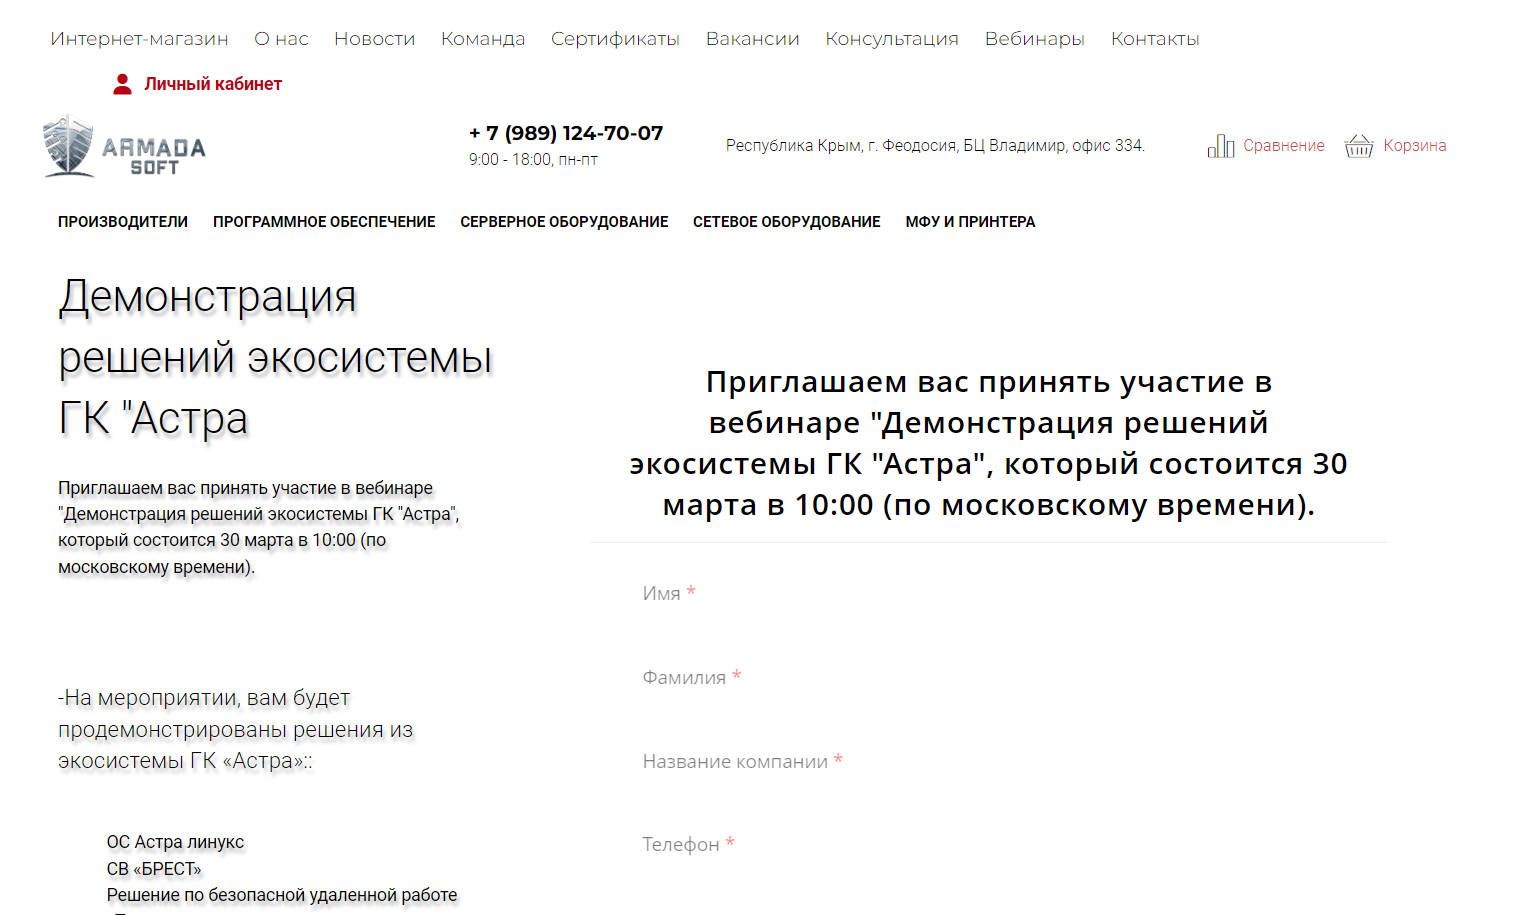Click the office address text Республика Крым
Viewport: 1514px width, 915px height.
click(x=935, y=146)
